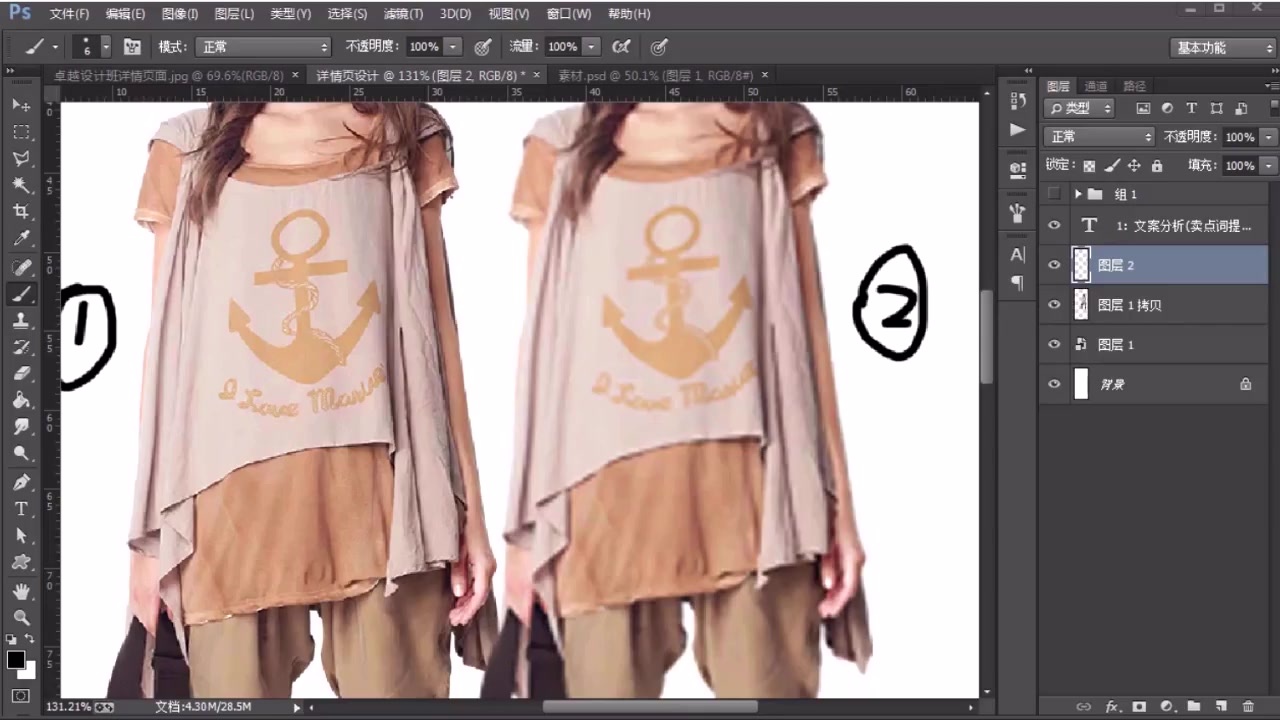Toggle pressure for opacity button

click(483, 46)
